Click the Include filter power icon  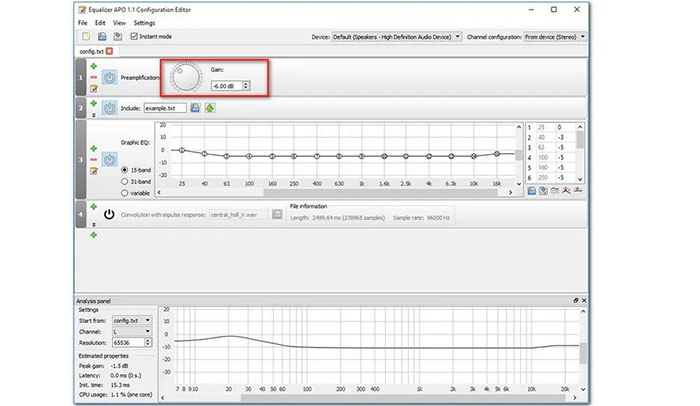tap(109, 107)
